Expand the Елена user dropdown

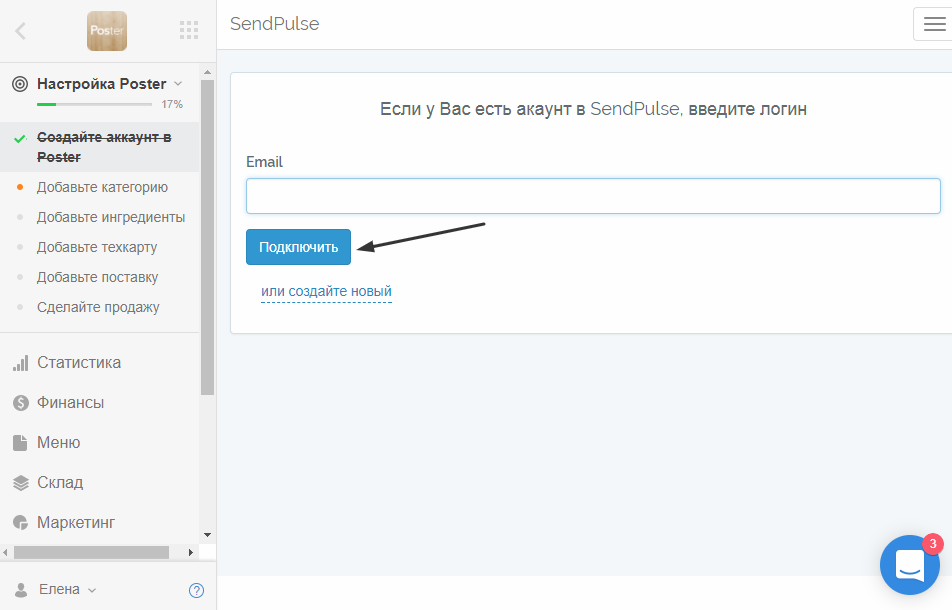(67, 589)
